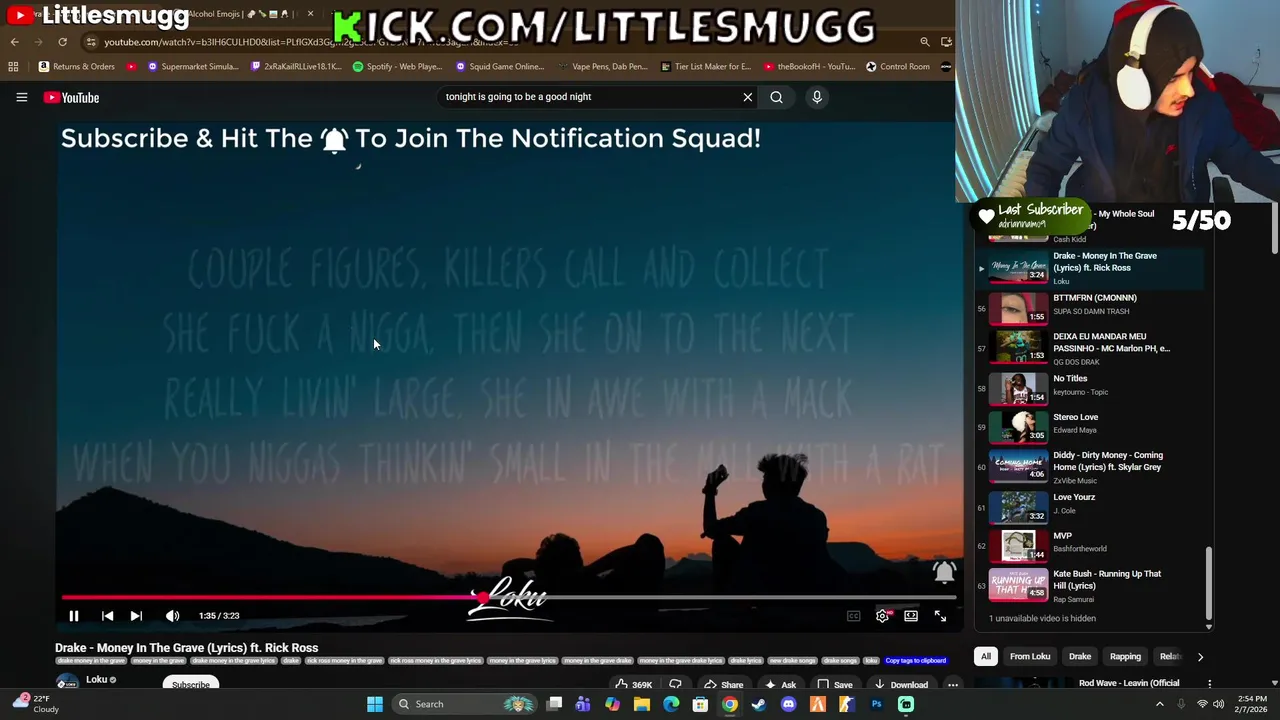The width and height of the screenshot is (1280, 720).
Task: Select the Drake filter chip
Action: pos(1080,657)
